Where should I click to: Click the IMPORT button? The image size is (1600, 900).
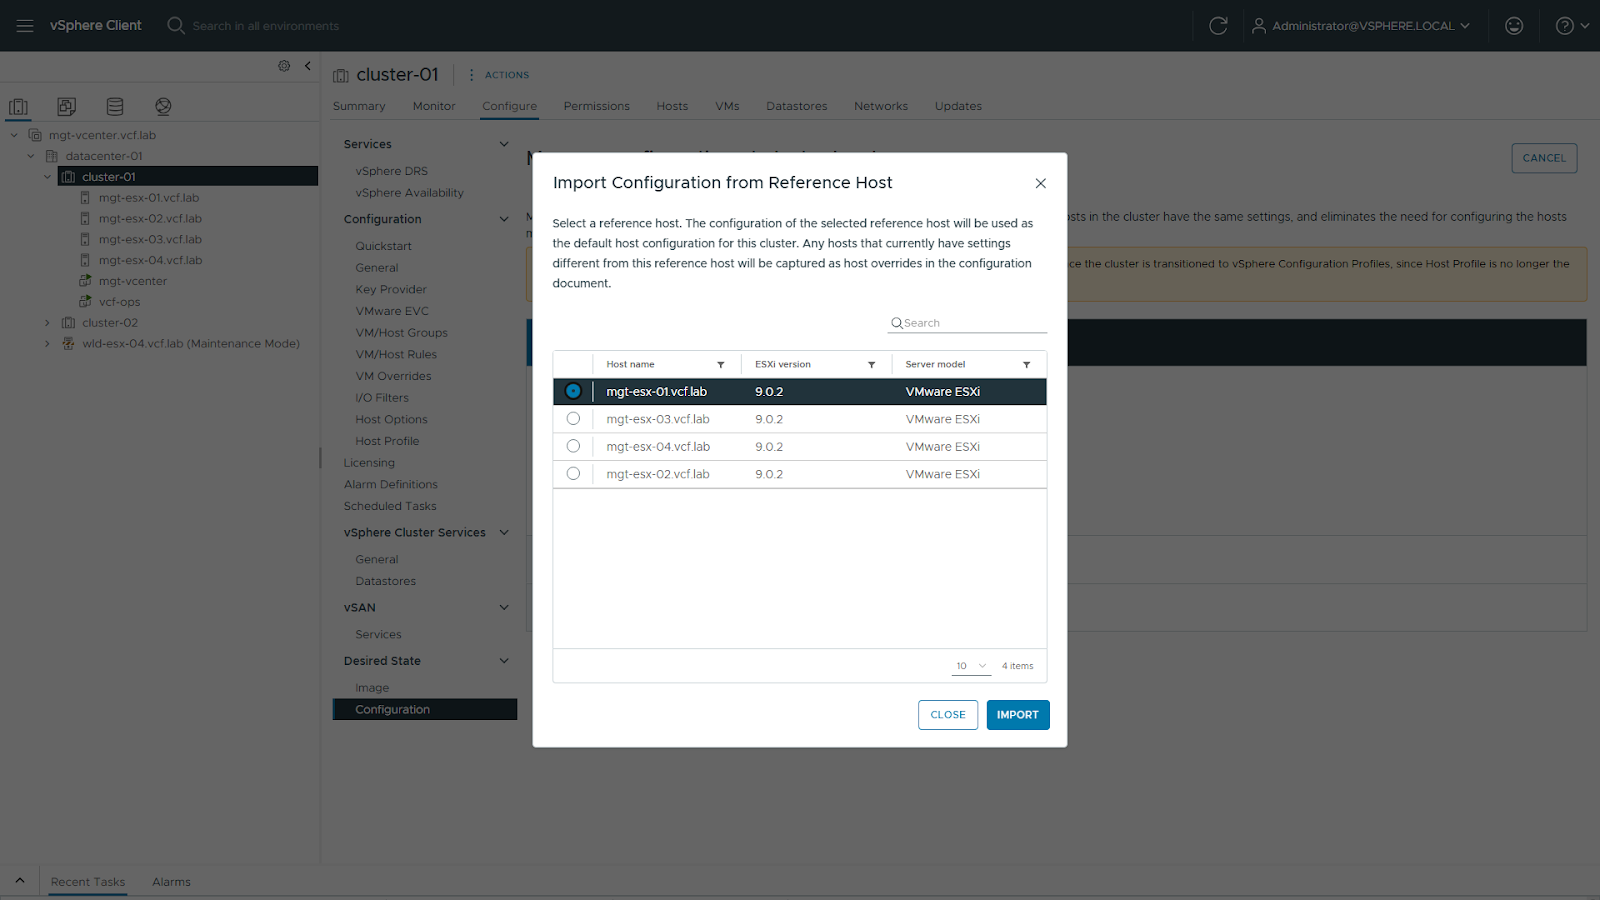coord(1018,715)
